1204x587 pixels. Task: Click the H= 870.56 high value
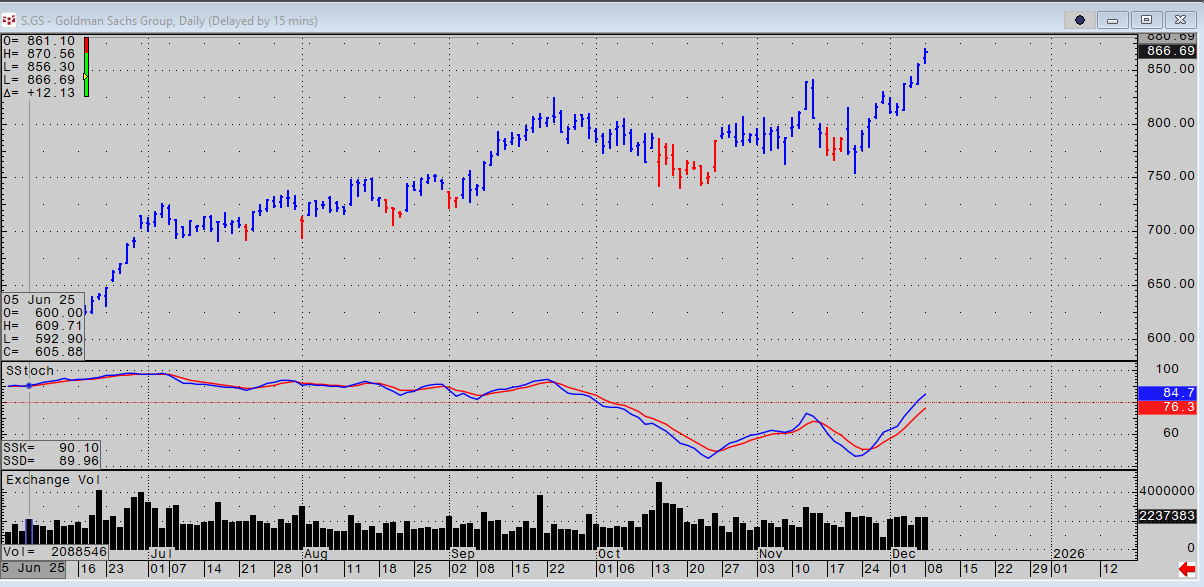40,54
